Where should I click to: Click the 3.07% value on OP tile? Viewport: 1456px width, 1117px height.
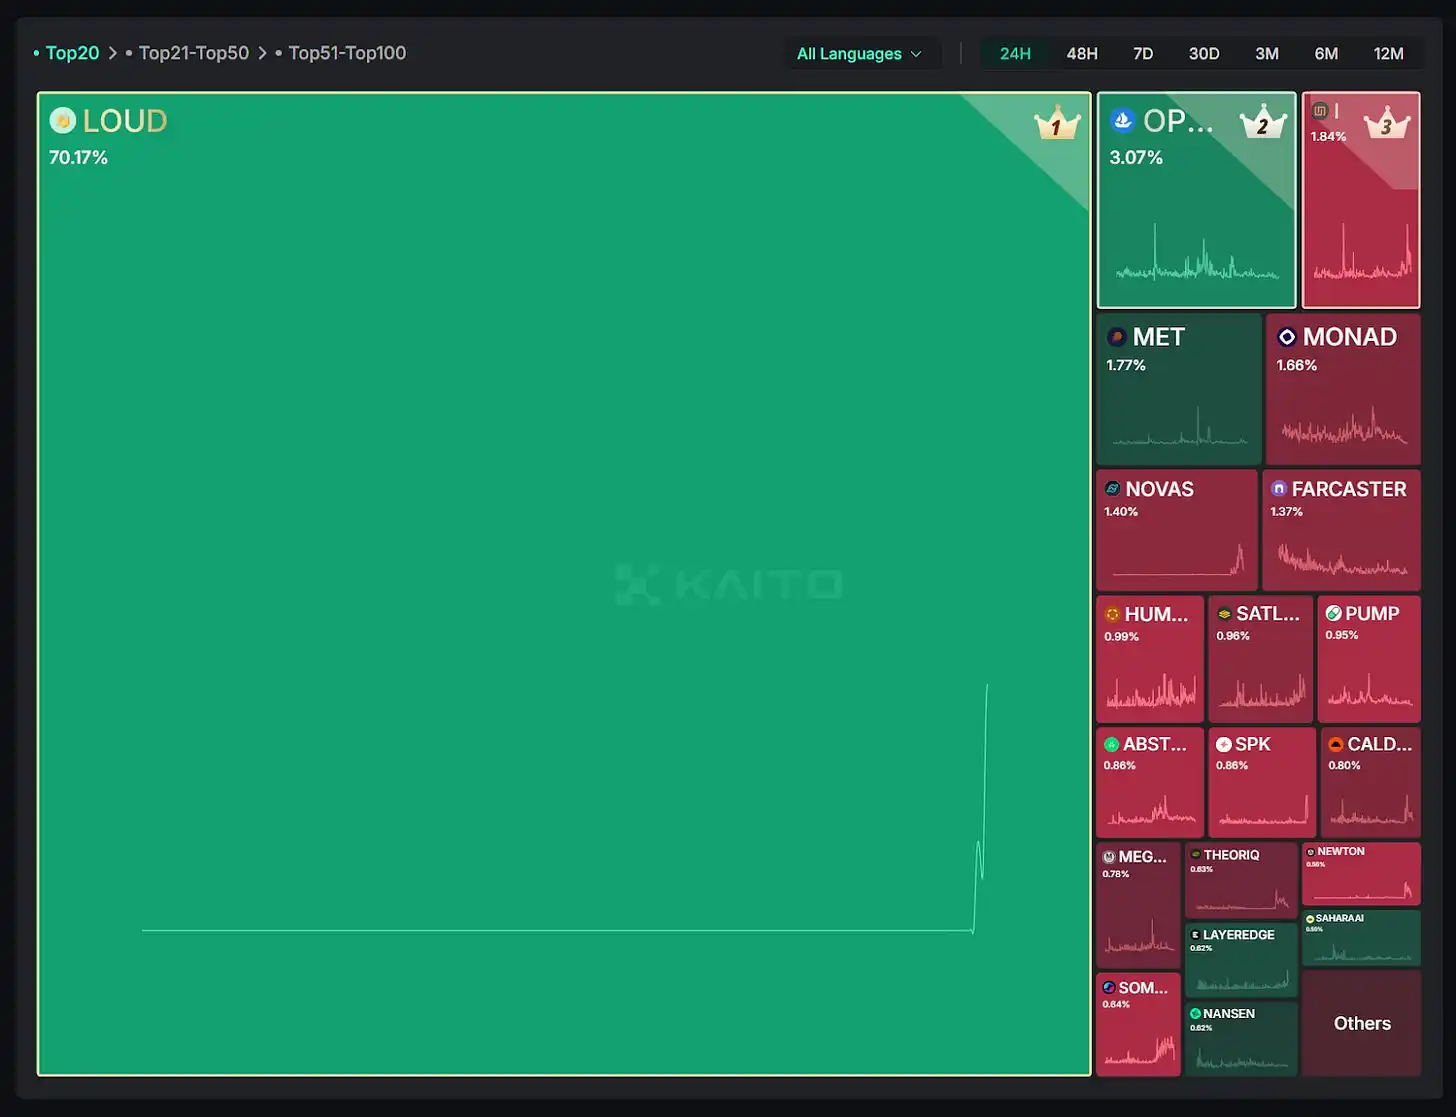pyautogui.click(x=1136, y=157)
